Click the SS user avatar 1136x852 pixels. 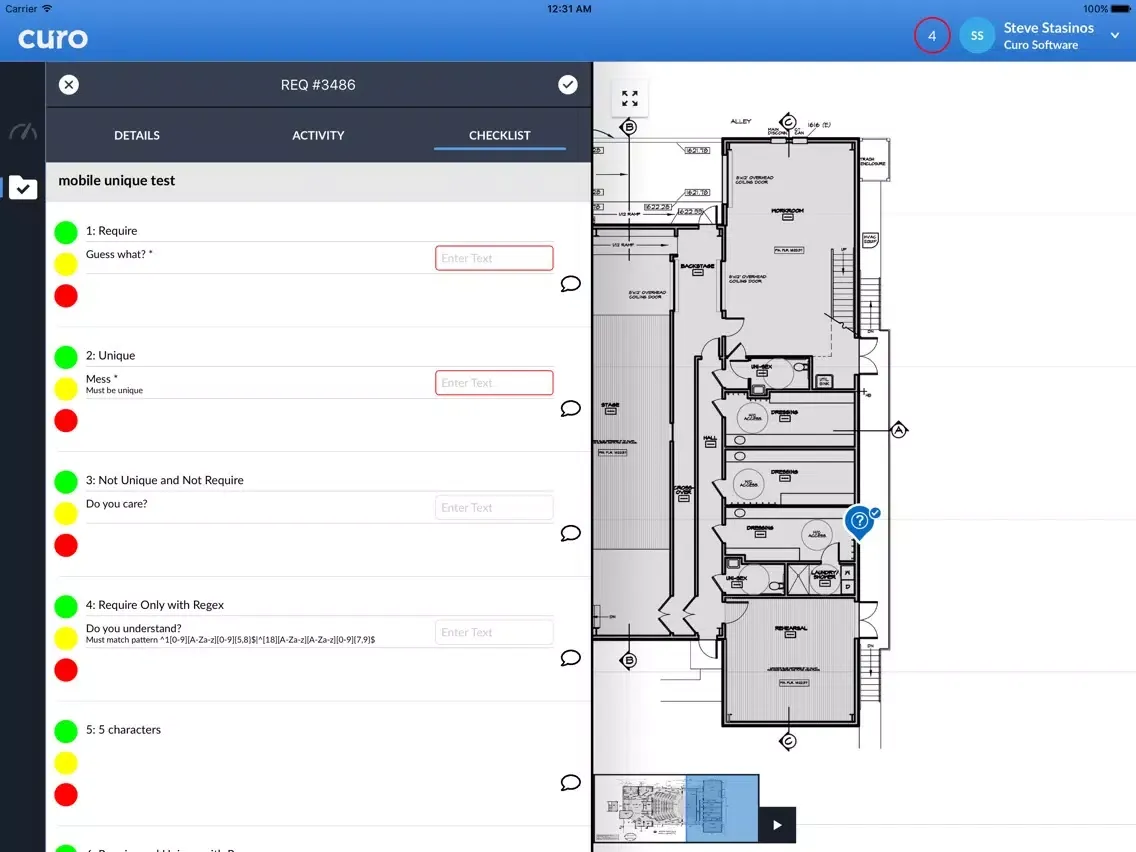pos(977,36)
